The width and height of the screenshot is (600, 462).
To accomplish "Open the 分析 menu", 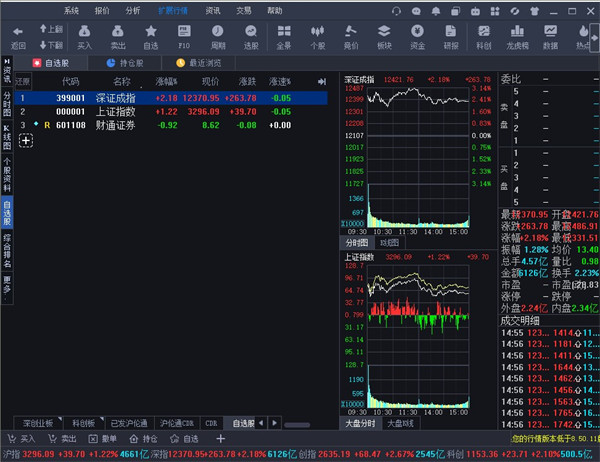I will (x=133, y=11).
